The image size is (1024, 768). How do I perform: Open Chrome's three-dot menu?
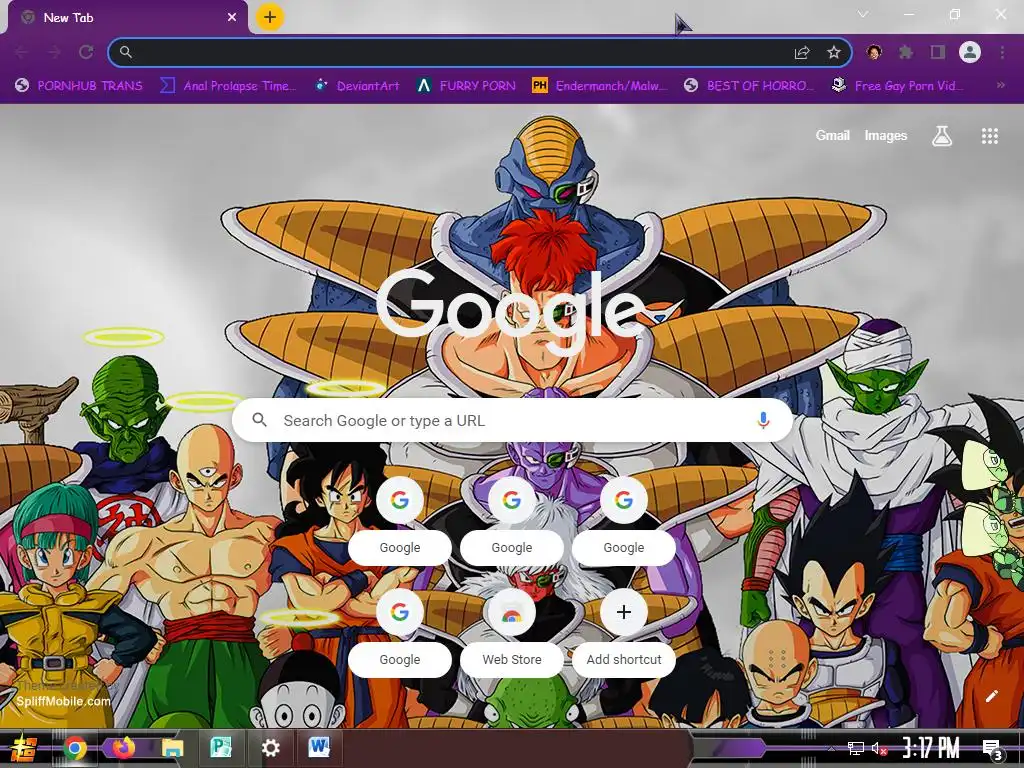tap(1002, 52)
